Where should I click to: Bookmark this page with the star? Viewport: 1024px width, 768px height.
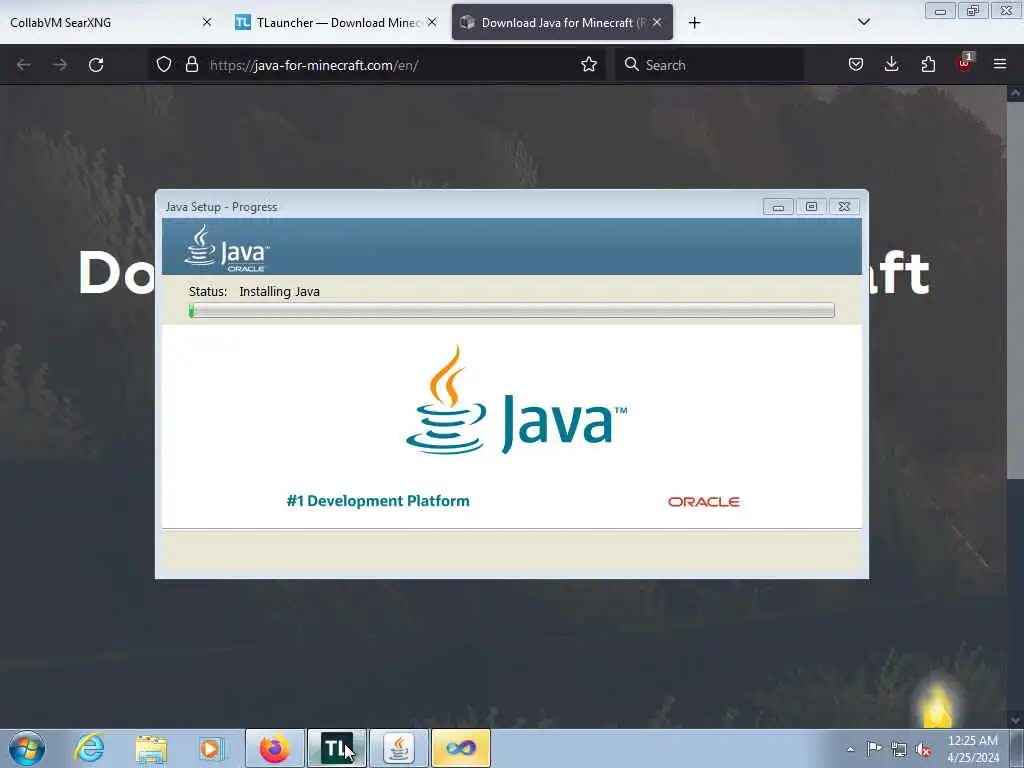tap(588, 64)
